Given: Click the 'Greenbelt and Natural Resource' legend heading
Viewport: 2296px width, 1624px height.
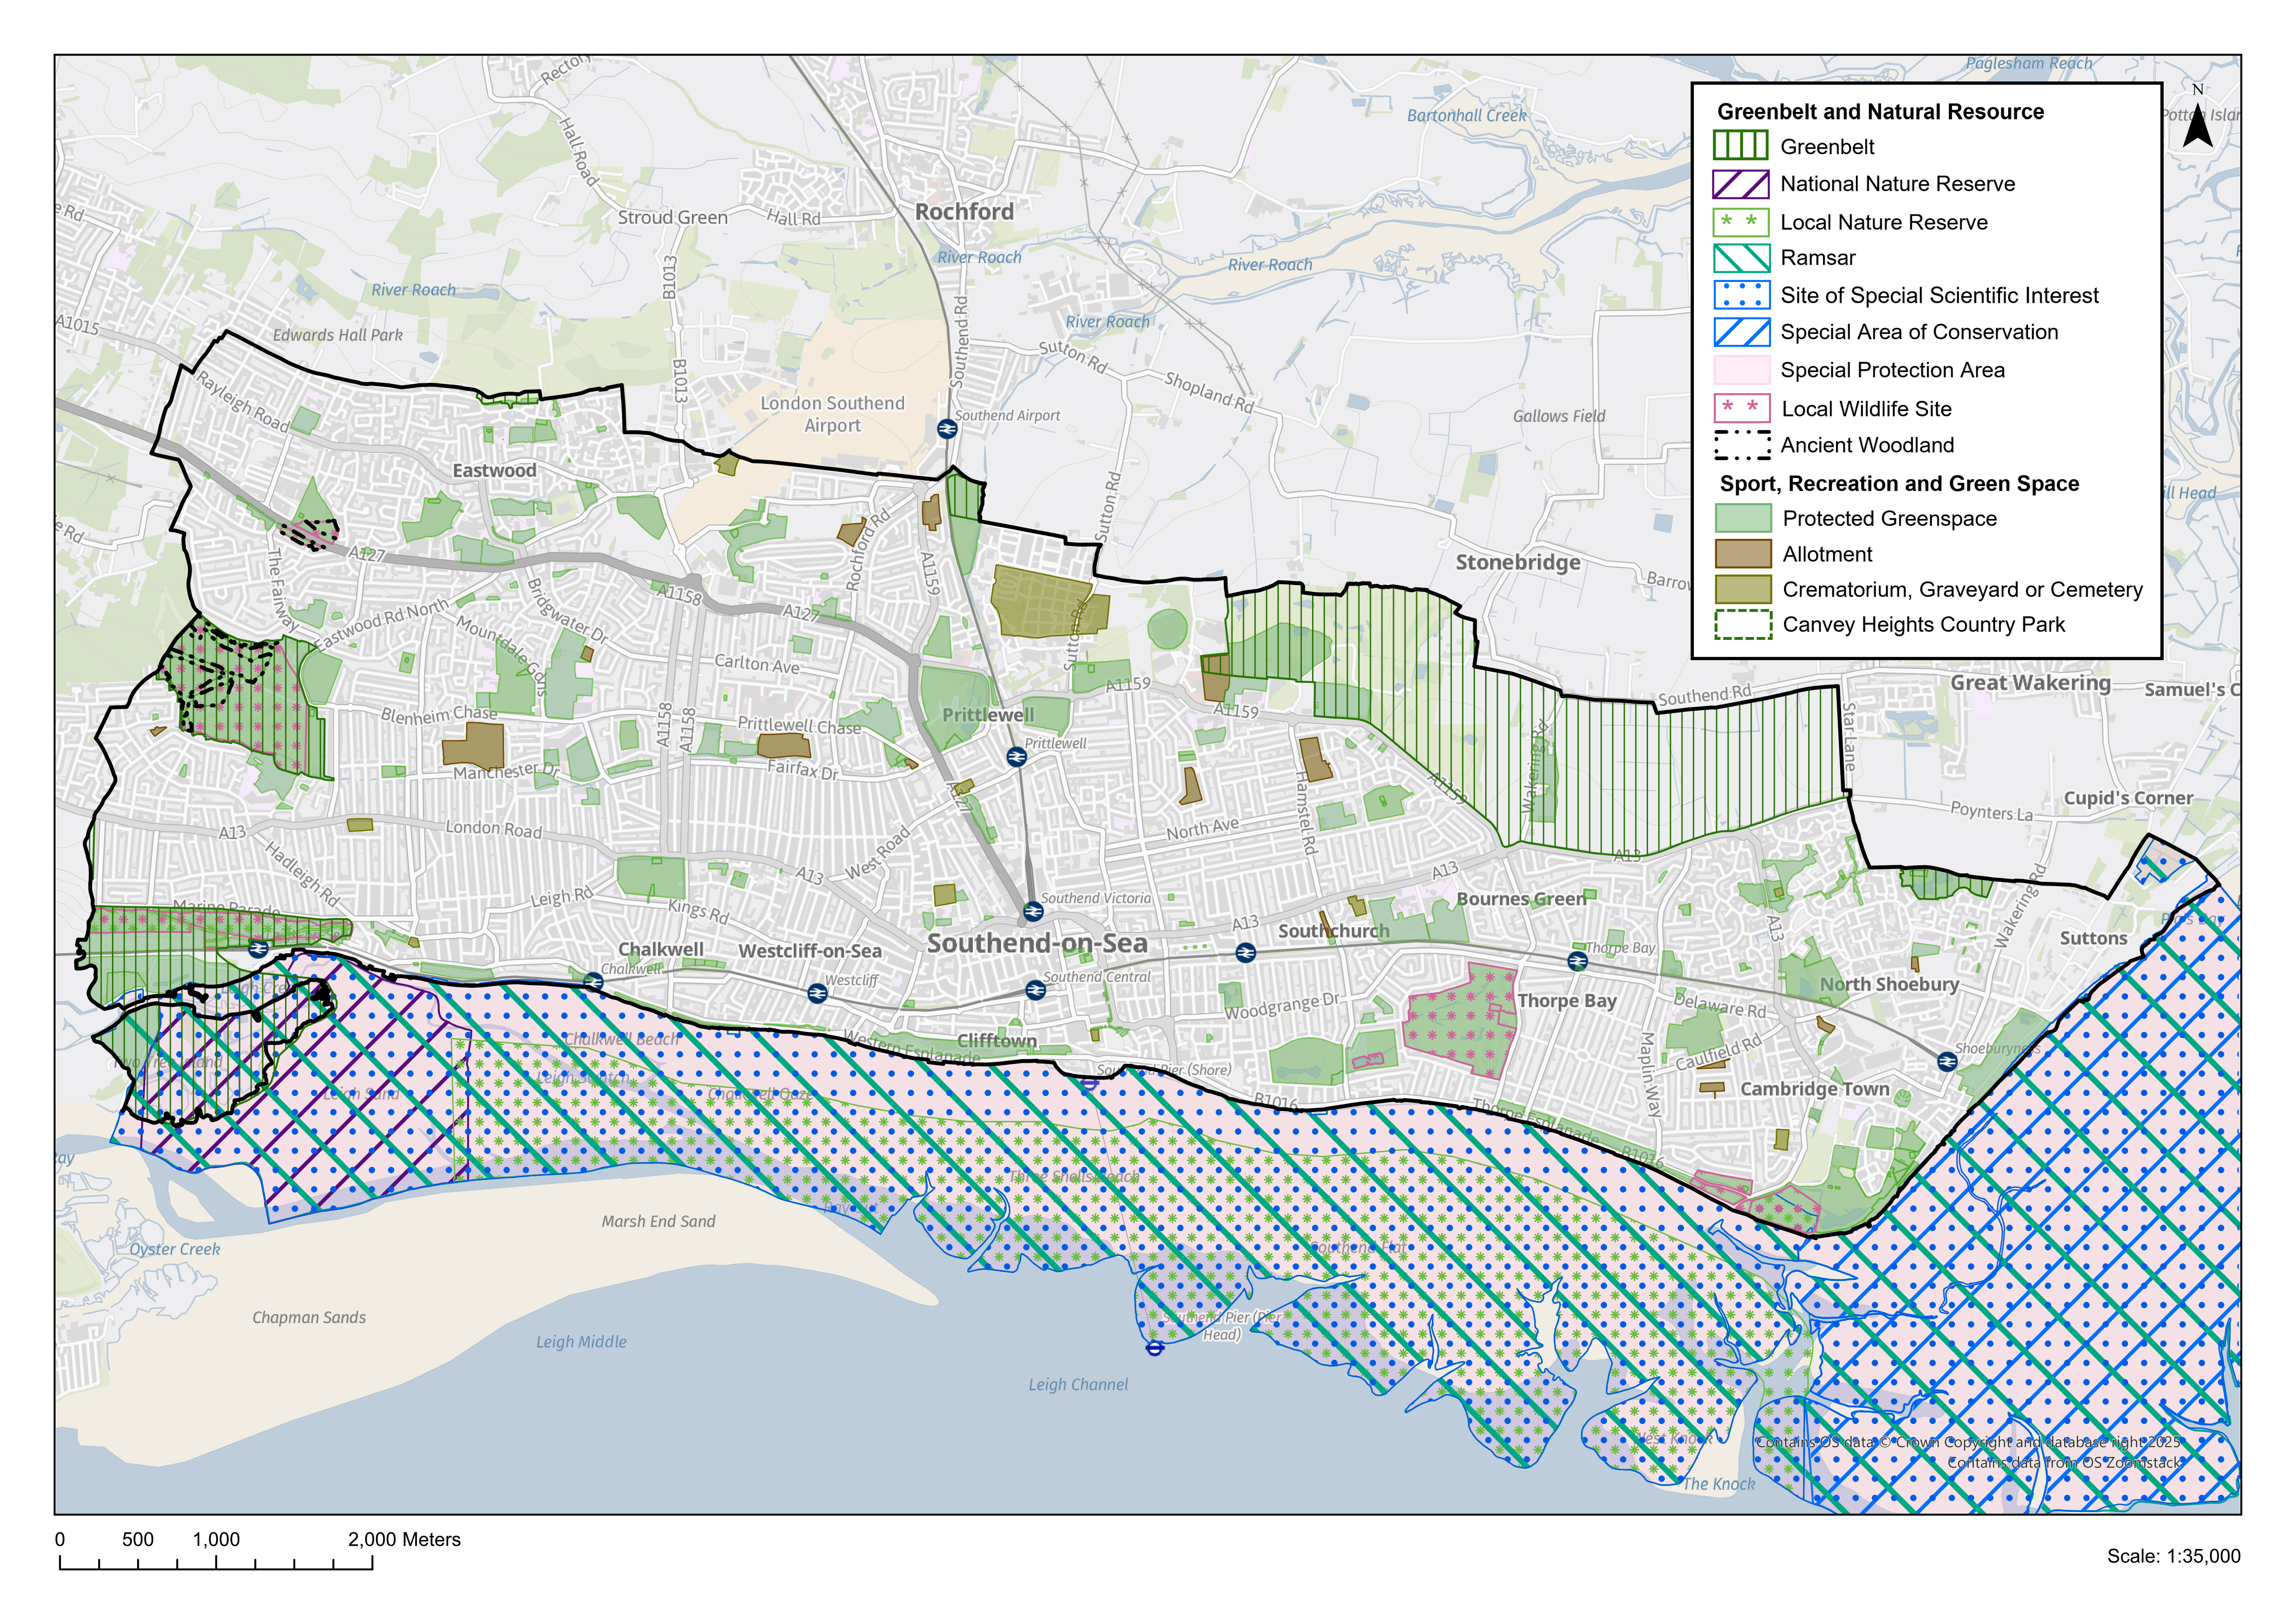Looking at the screenshot, I should click(1880, 112).
